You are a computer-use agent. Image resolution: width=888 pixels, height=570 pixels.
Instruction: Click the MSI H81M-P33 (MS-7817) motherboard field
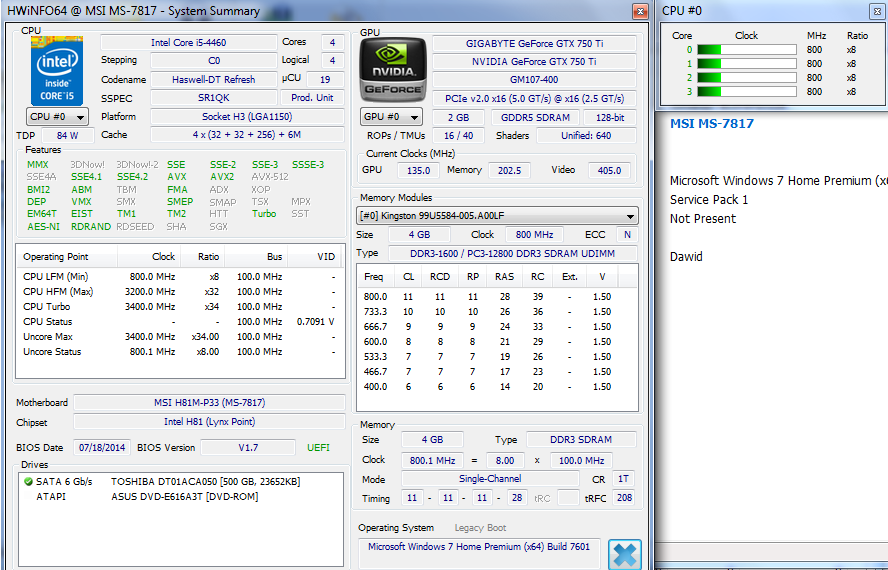pyautogui.click(x=210, y=403)
